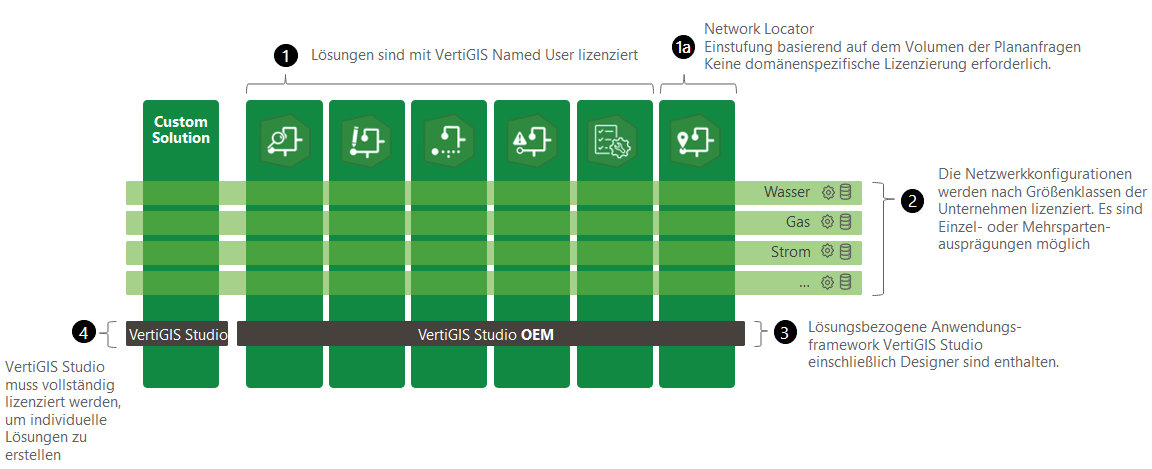This screenshot has height=469, width=1152.
Task: Select the Custom Solution column header
Action: [181, 130]
